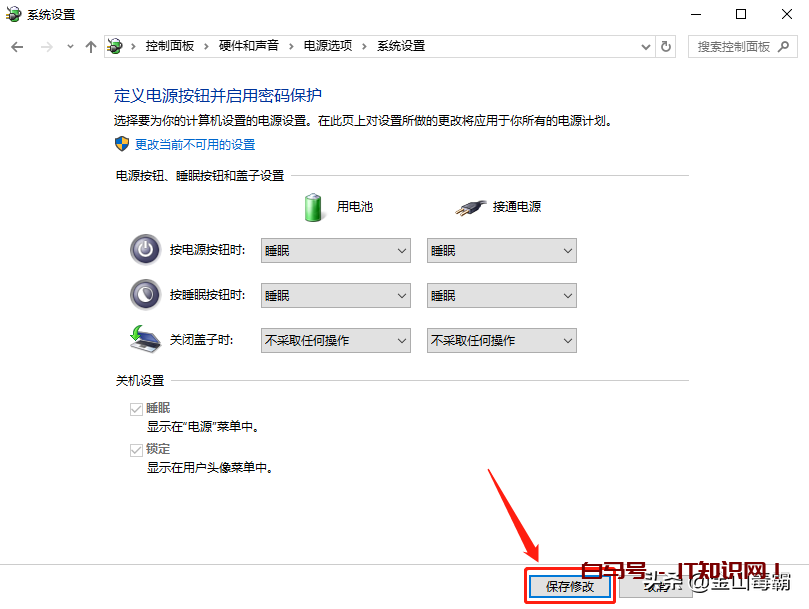Click the forward navigation arrow

click(45, 47)
